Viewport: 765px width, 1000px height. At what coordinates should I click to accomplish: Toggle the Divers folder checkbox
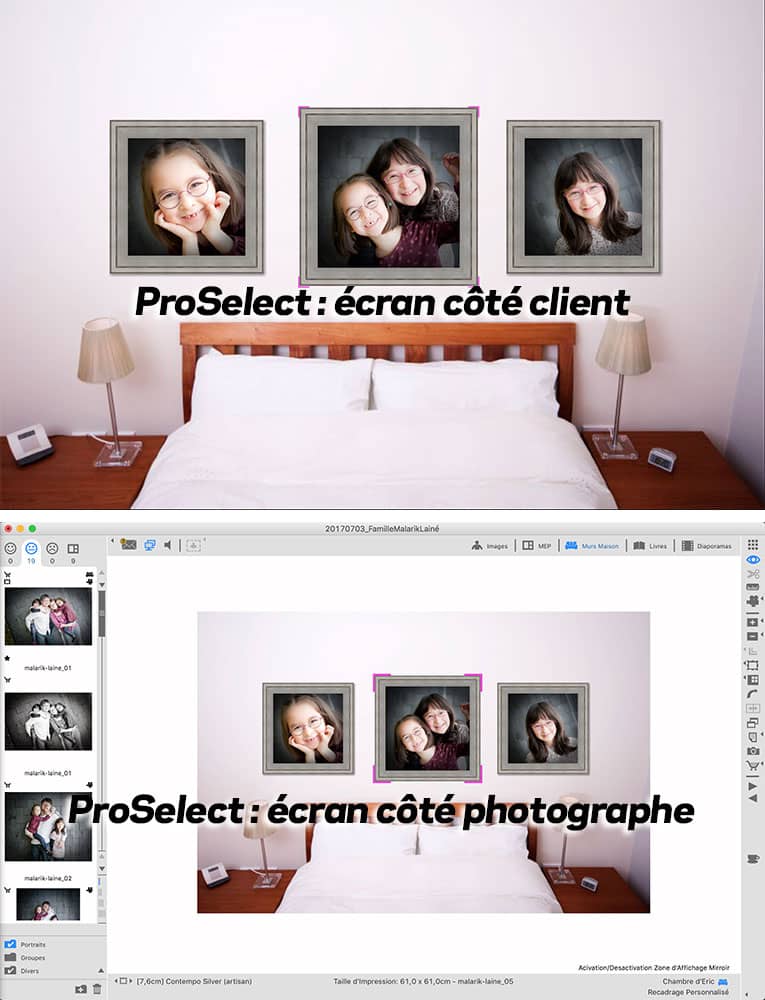10,971
